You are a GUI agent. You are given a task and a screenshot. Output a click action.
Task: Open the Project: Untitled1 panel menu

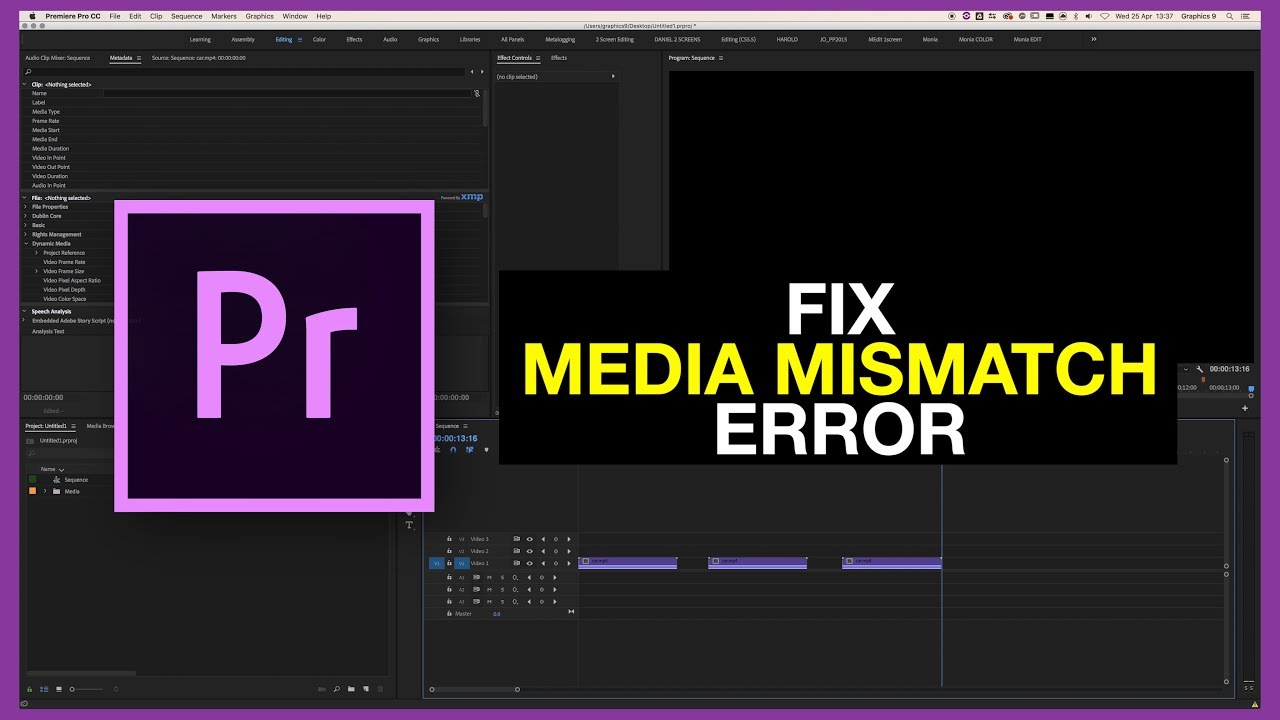pyautogui.click(x=73, y=426)
